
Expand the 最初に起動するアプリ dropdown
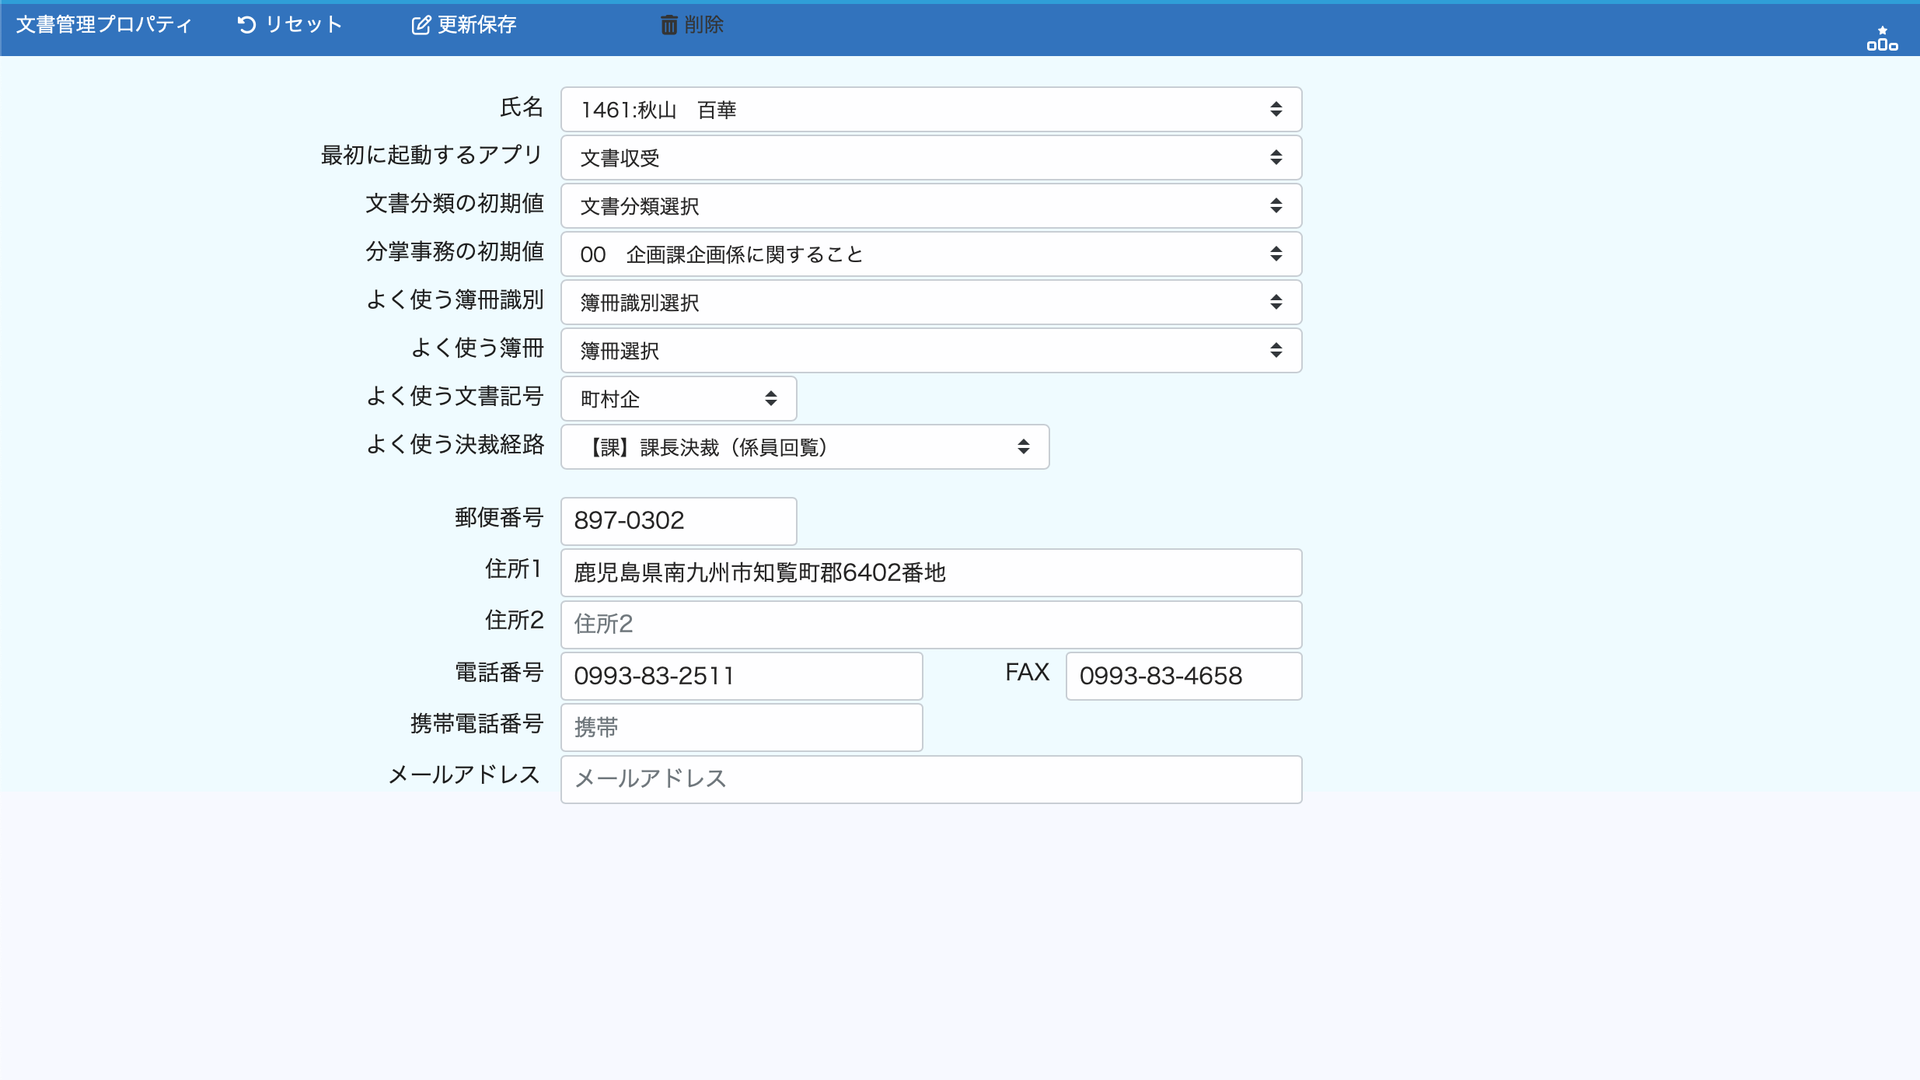[x=930, y=158]
